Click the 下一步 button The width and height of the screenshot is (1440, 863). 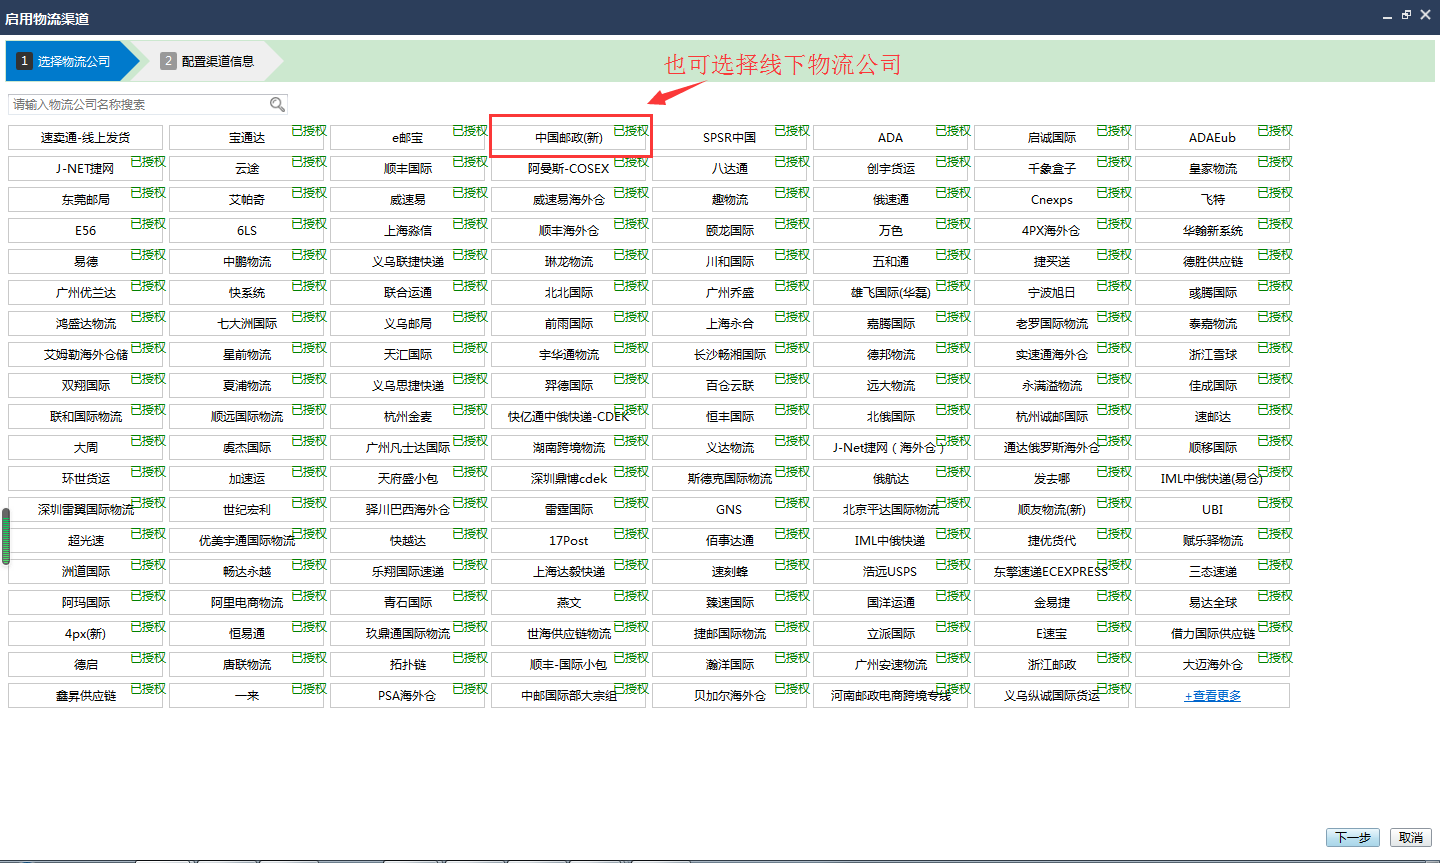tap(1353, 838)
